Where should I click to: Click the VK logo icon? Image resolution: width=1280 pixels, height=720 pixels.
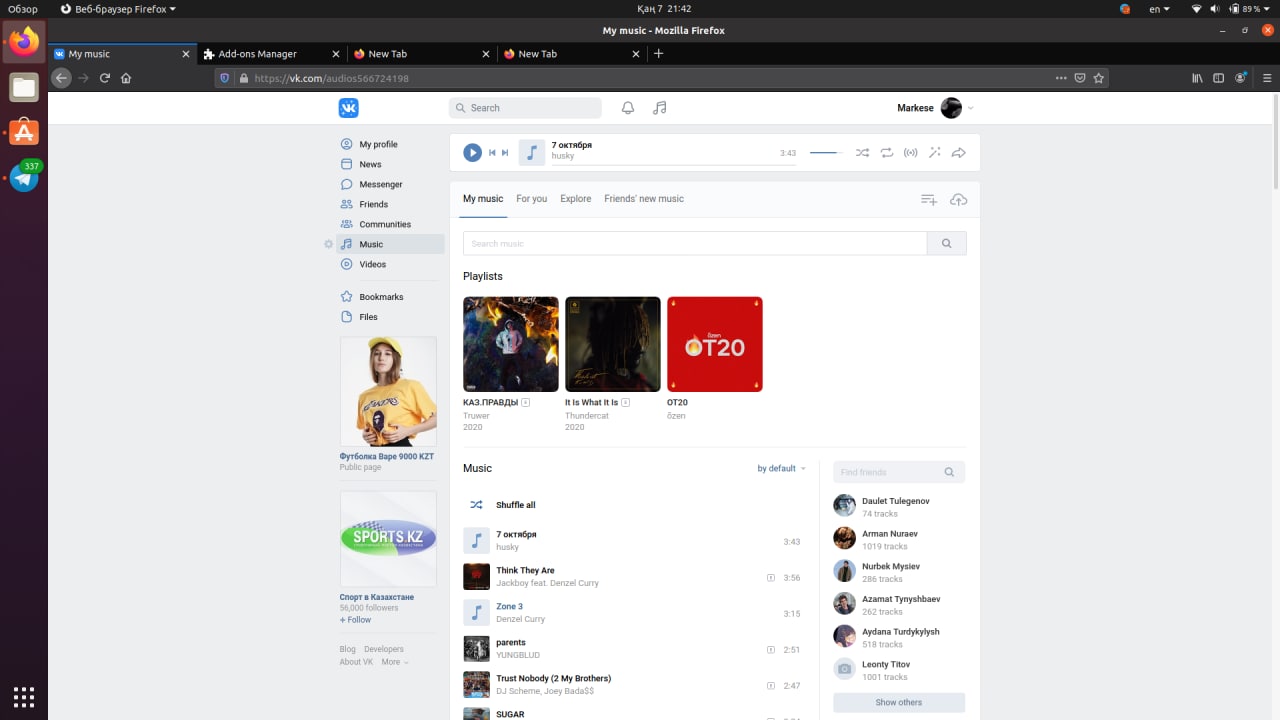348,108
